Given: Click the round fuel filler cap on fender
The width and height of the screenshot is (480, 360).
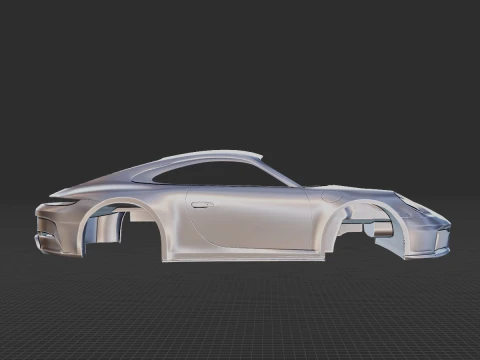Looking at the screenshot, I should point(331,195).
